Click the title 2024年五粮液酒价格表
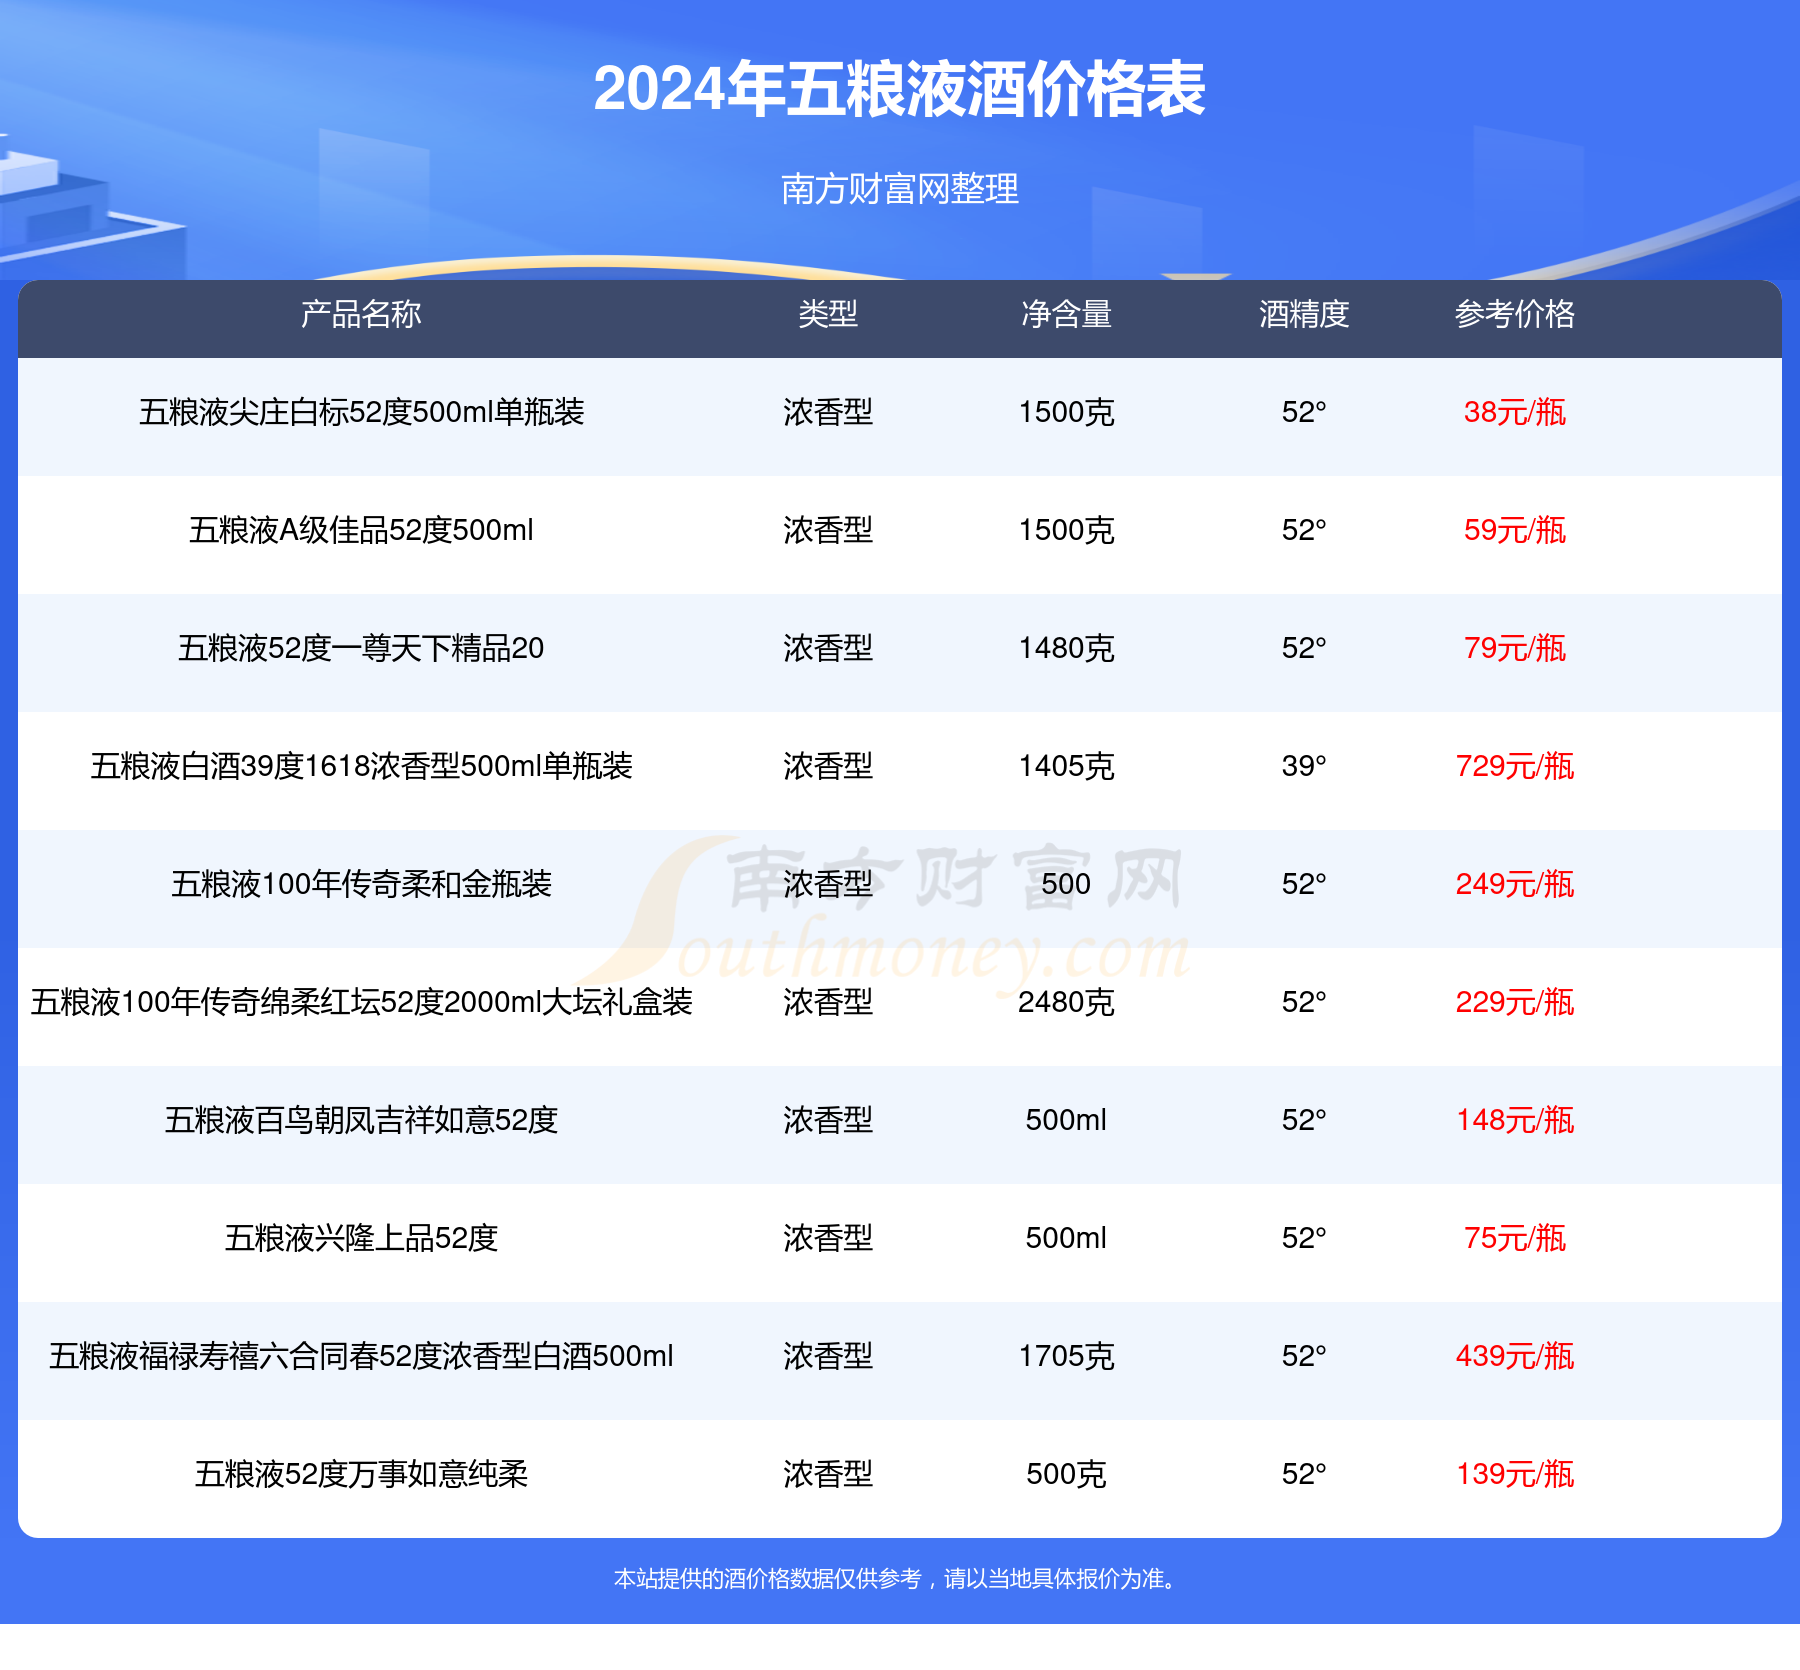The width and height of the screenshot is (1800, 1670). pos(899,89)
